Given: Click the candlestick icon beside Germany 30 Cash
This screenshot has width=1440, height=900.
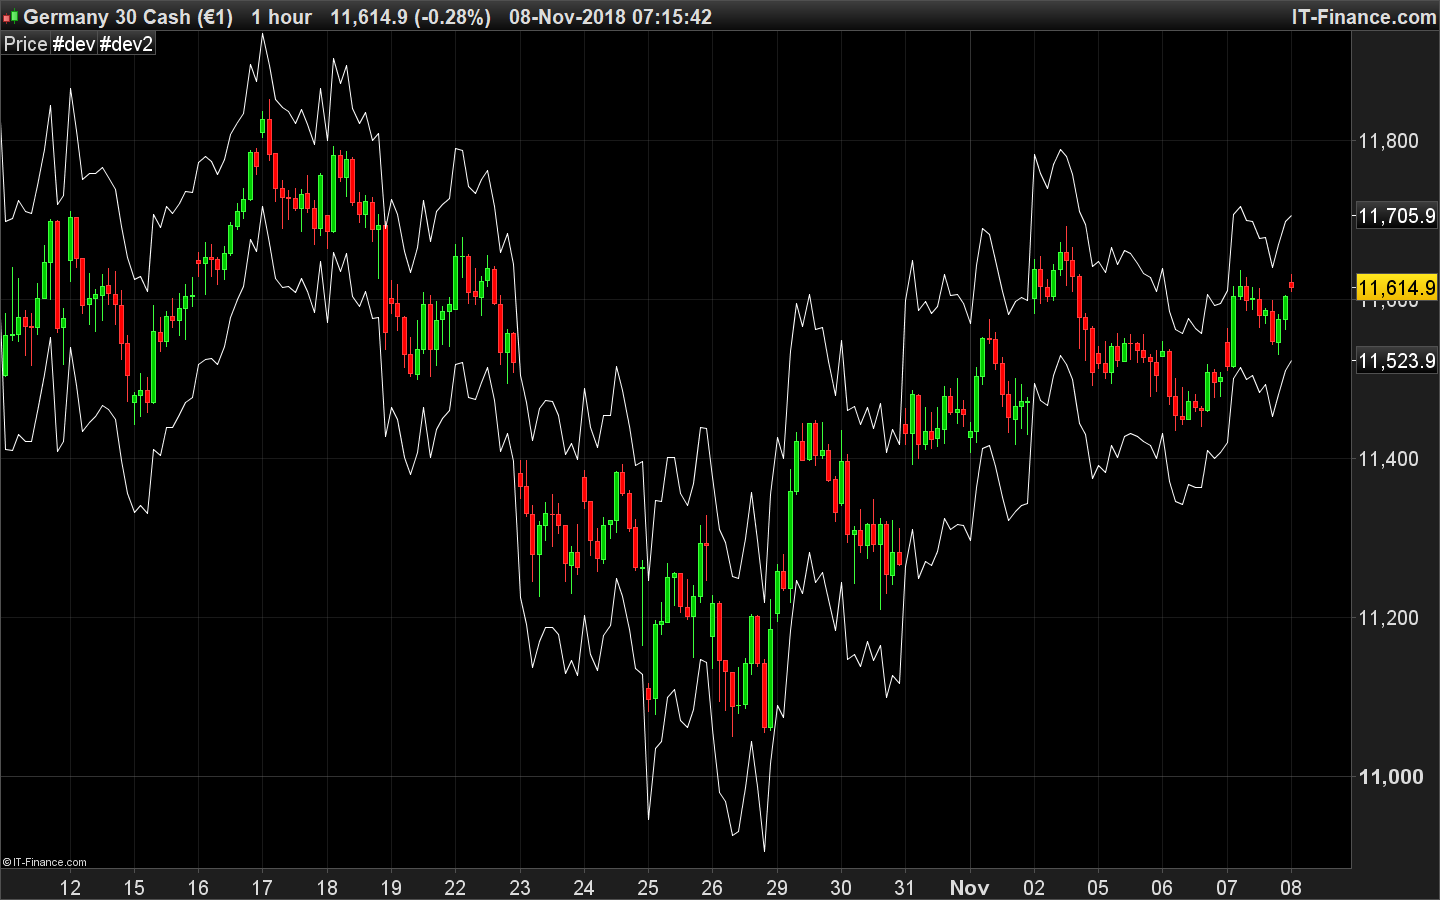Looking at the screenshot, I should 11,17.
